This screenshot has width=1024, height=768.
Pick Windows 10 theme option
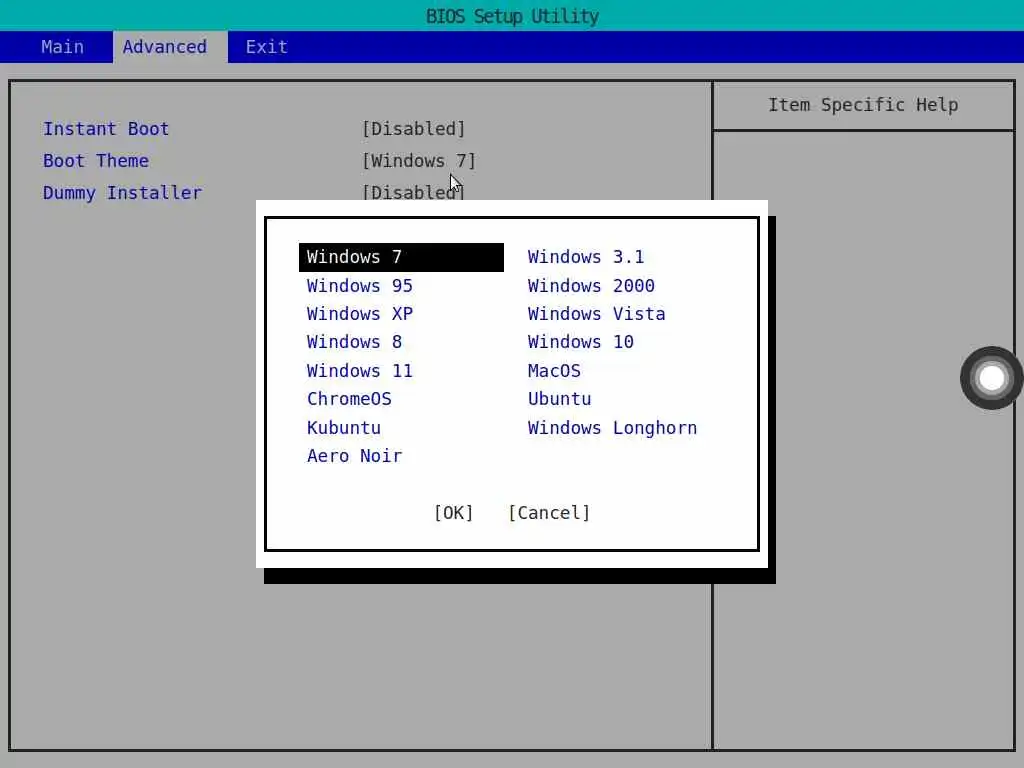click(x=581, y=342)
